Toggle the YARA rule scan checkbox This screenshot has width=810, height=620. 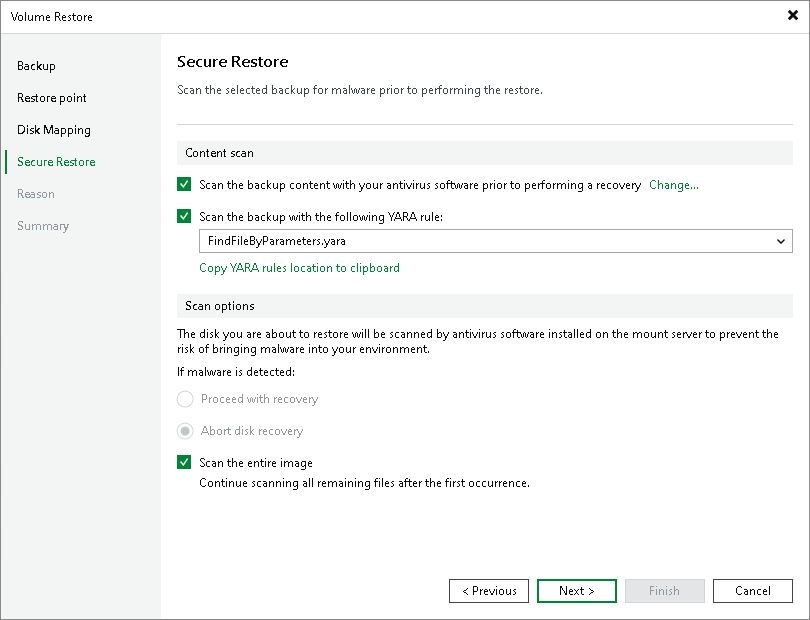point(184,216)
